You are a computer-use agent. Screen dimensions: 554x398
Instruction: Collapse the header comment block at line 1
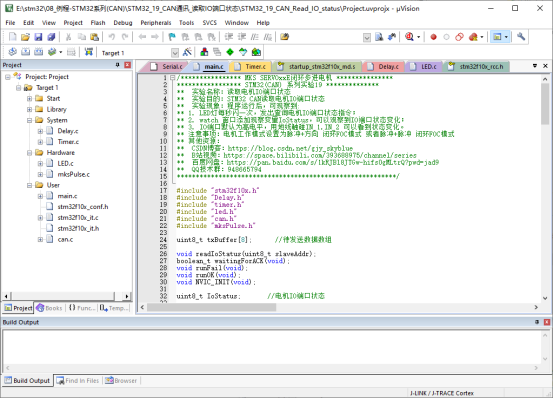[172, 77]
